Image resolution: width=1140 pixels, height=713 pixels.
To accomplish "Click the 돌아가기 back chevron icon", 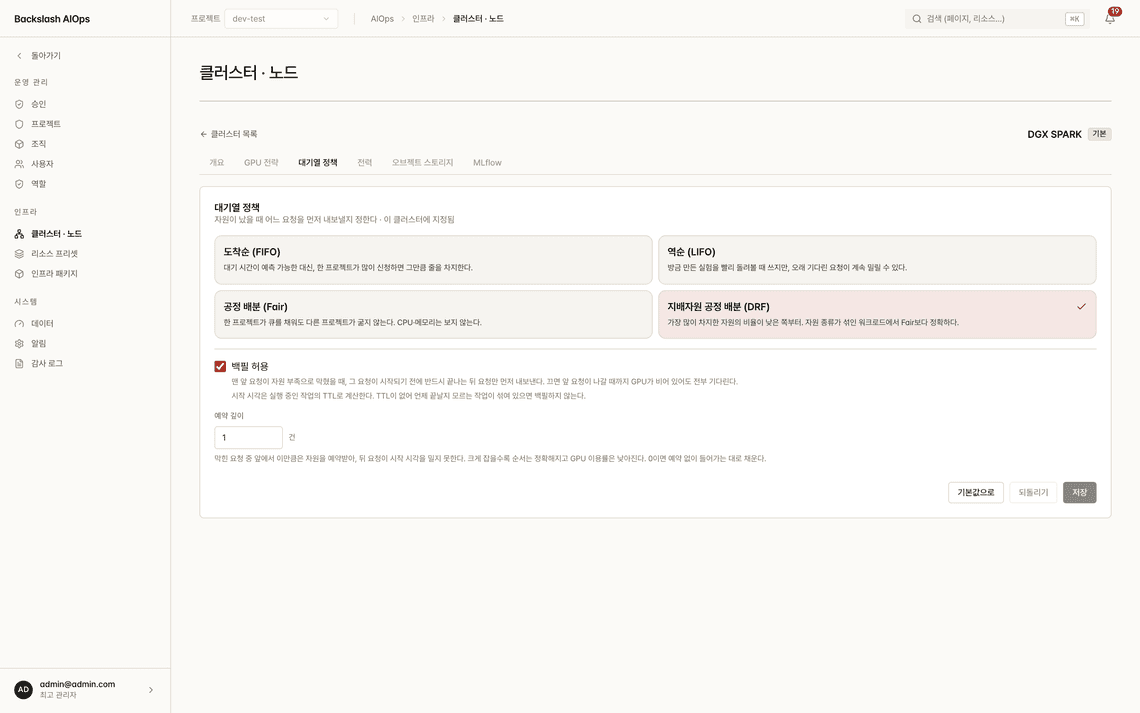I will [20, 56].
